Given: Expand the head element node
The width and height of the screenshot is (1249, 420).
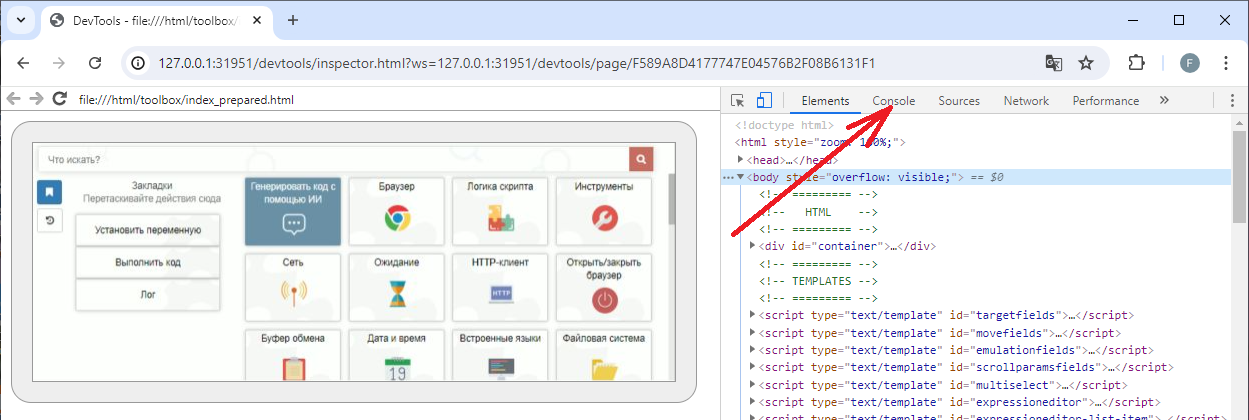Looking at the screenshot, I should (x=741, y=160).
